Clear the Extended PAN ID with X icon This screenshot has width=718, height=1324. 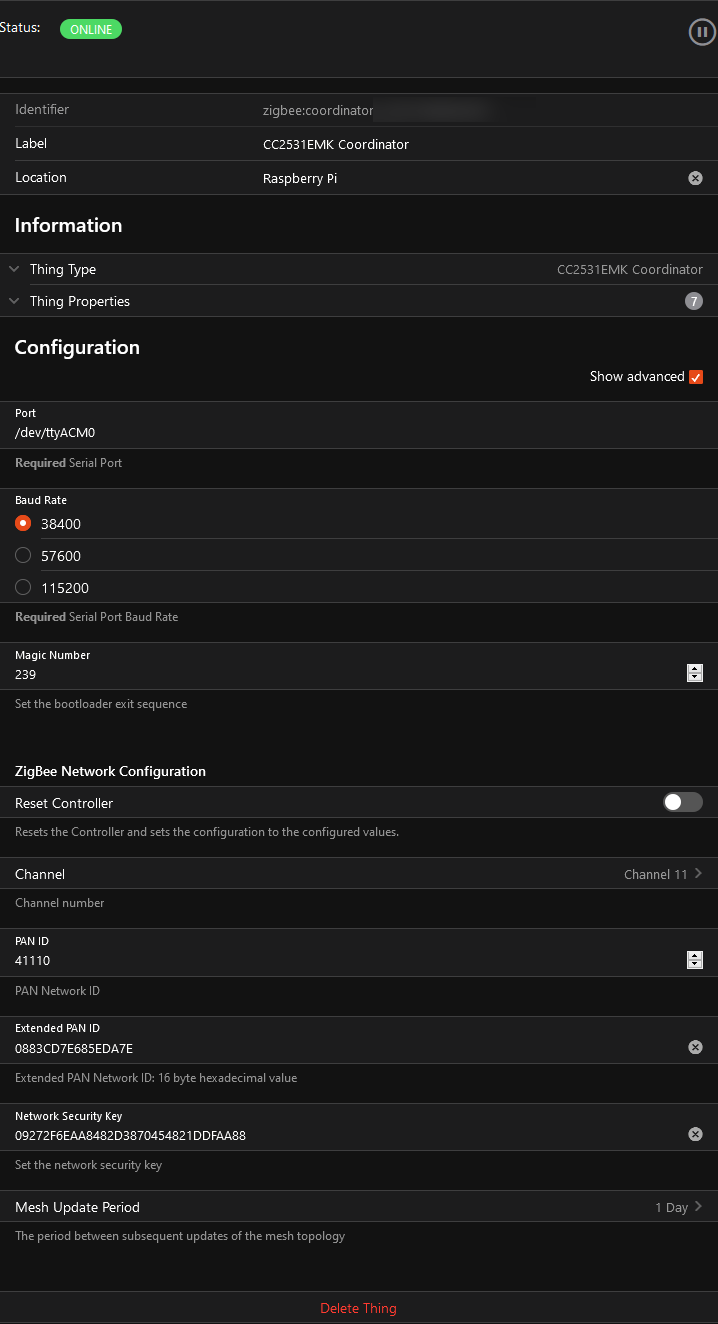[695, 1047]
